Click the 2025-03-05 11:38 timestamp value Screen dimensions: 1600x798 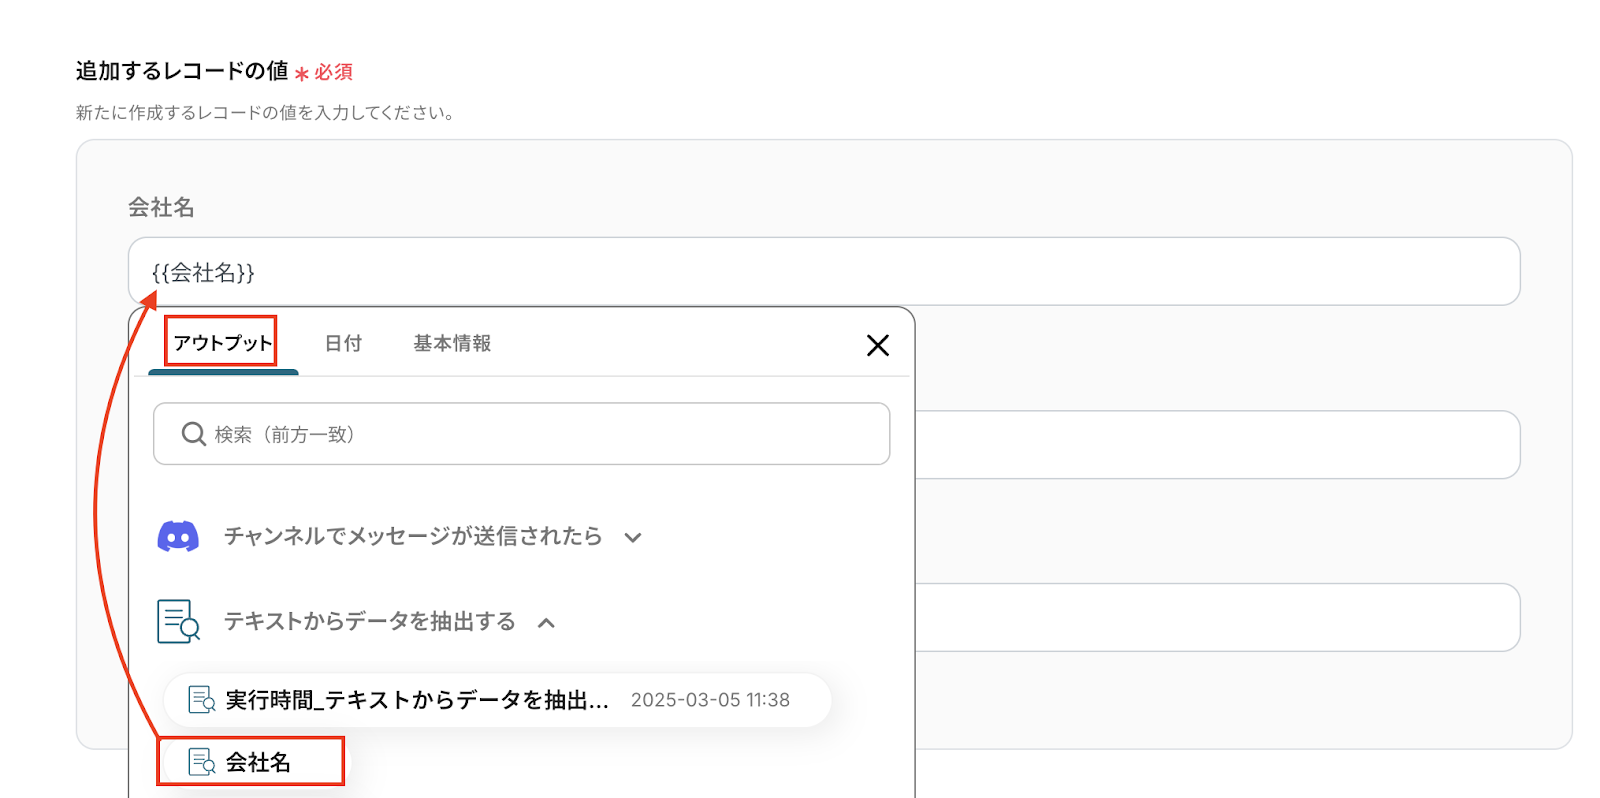pos(710,700)
